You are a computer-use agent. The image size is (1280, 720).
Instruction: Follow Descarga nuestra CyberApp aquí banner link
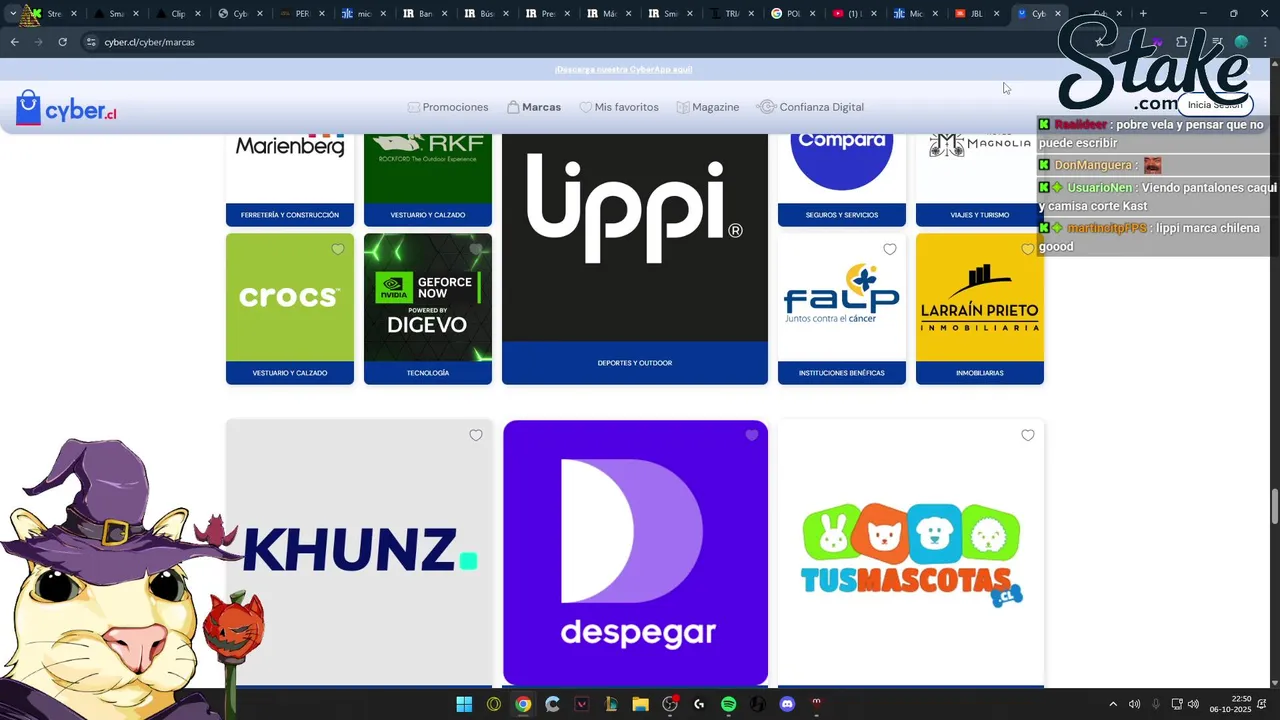[624, 69]
